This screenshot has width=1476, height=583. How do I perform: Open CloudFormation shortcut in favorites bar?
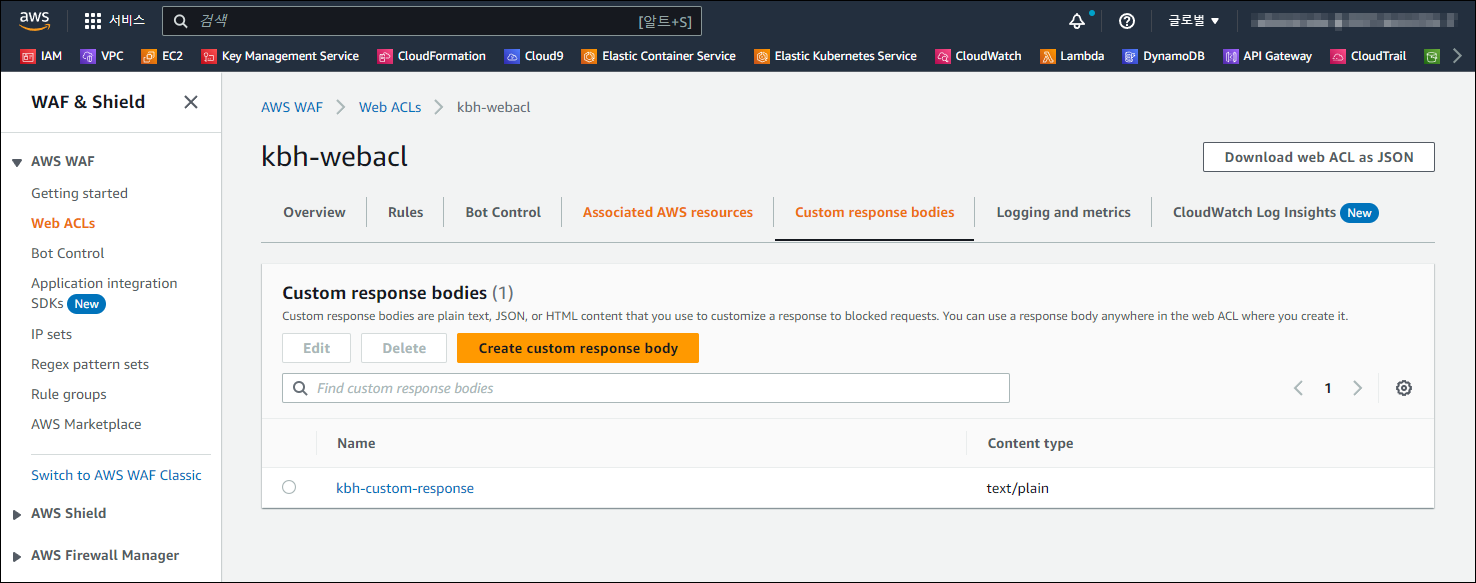click(x=431, y=56)
